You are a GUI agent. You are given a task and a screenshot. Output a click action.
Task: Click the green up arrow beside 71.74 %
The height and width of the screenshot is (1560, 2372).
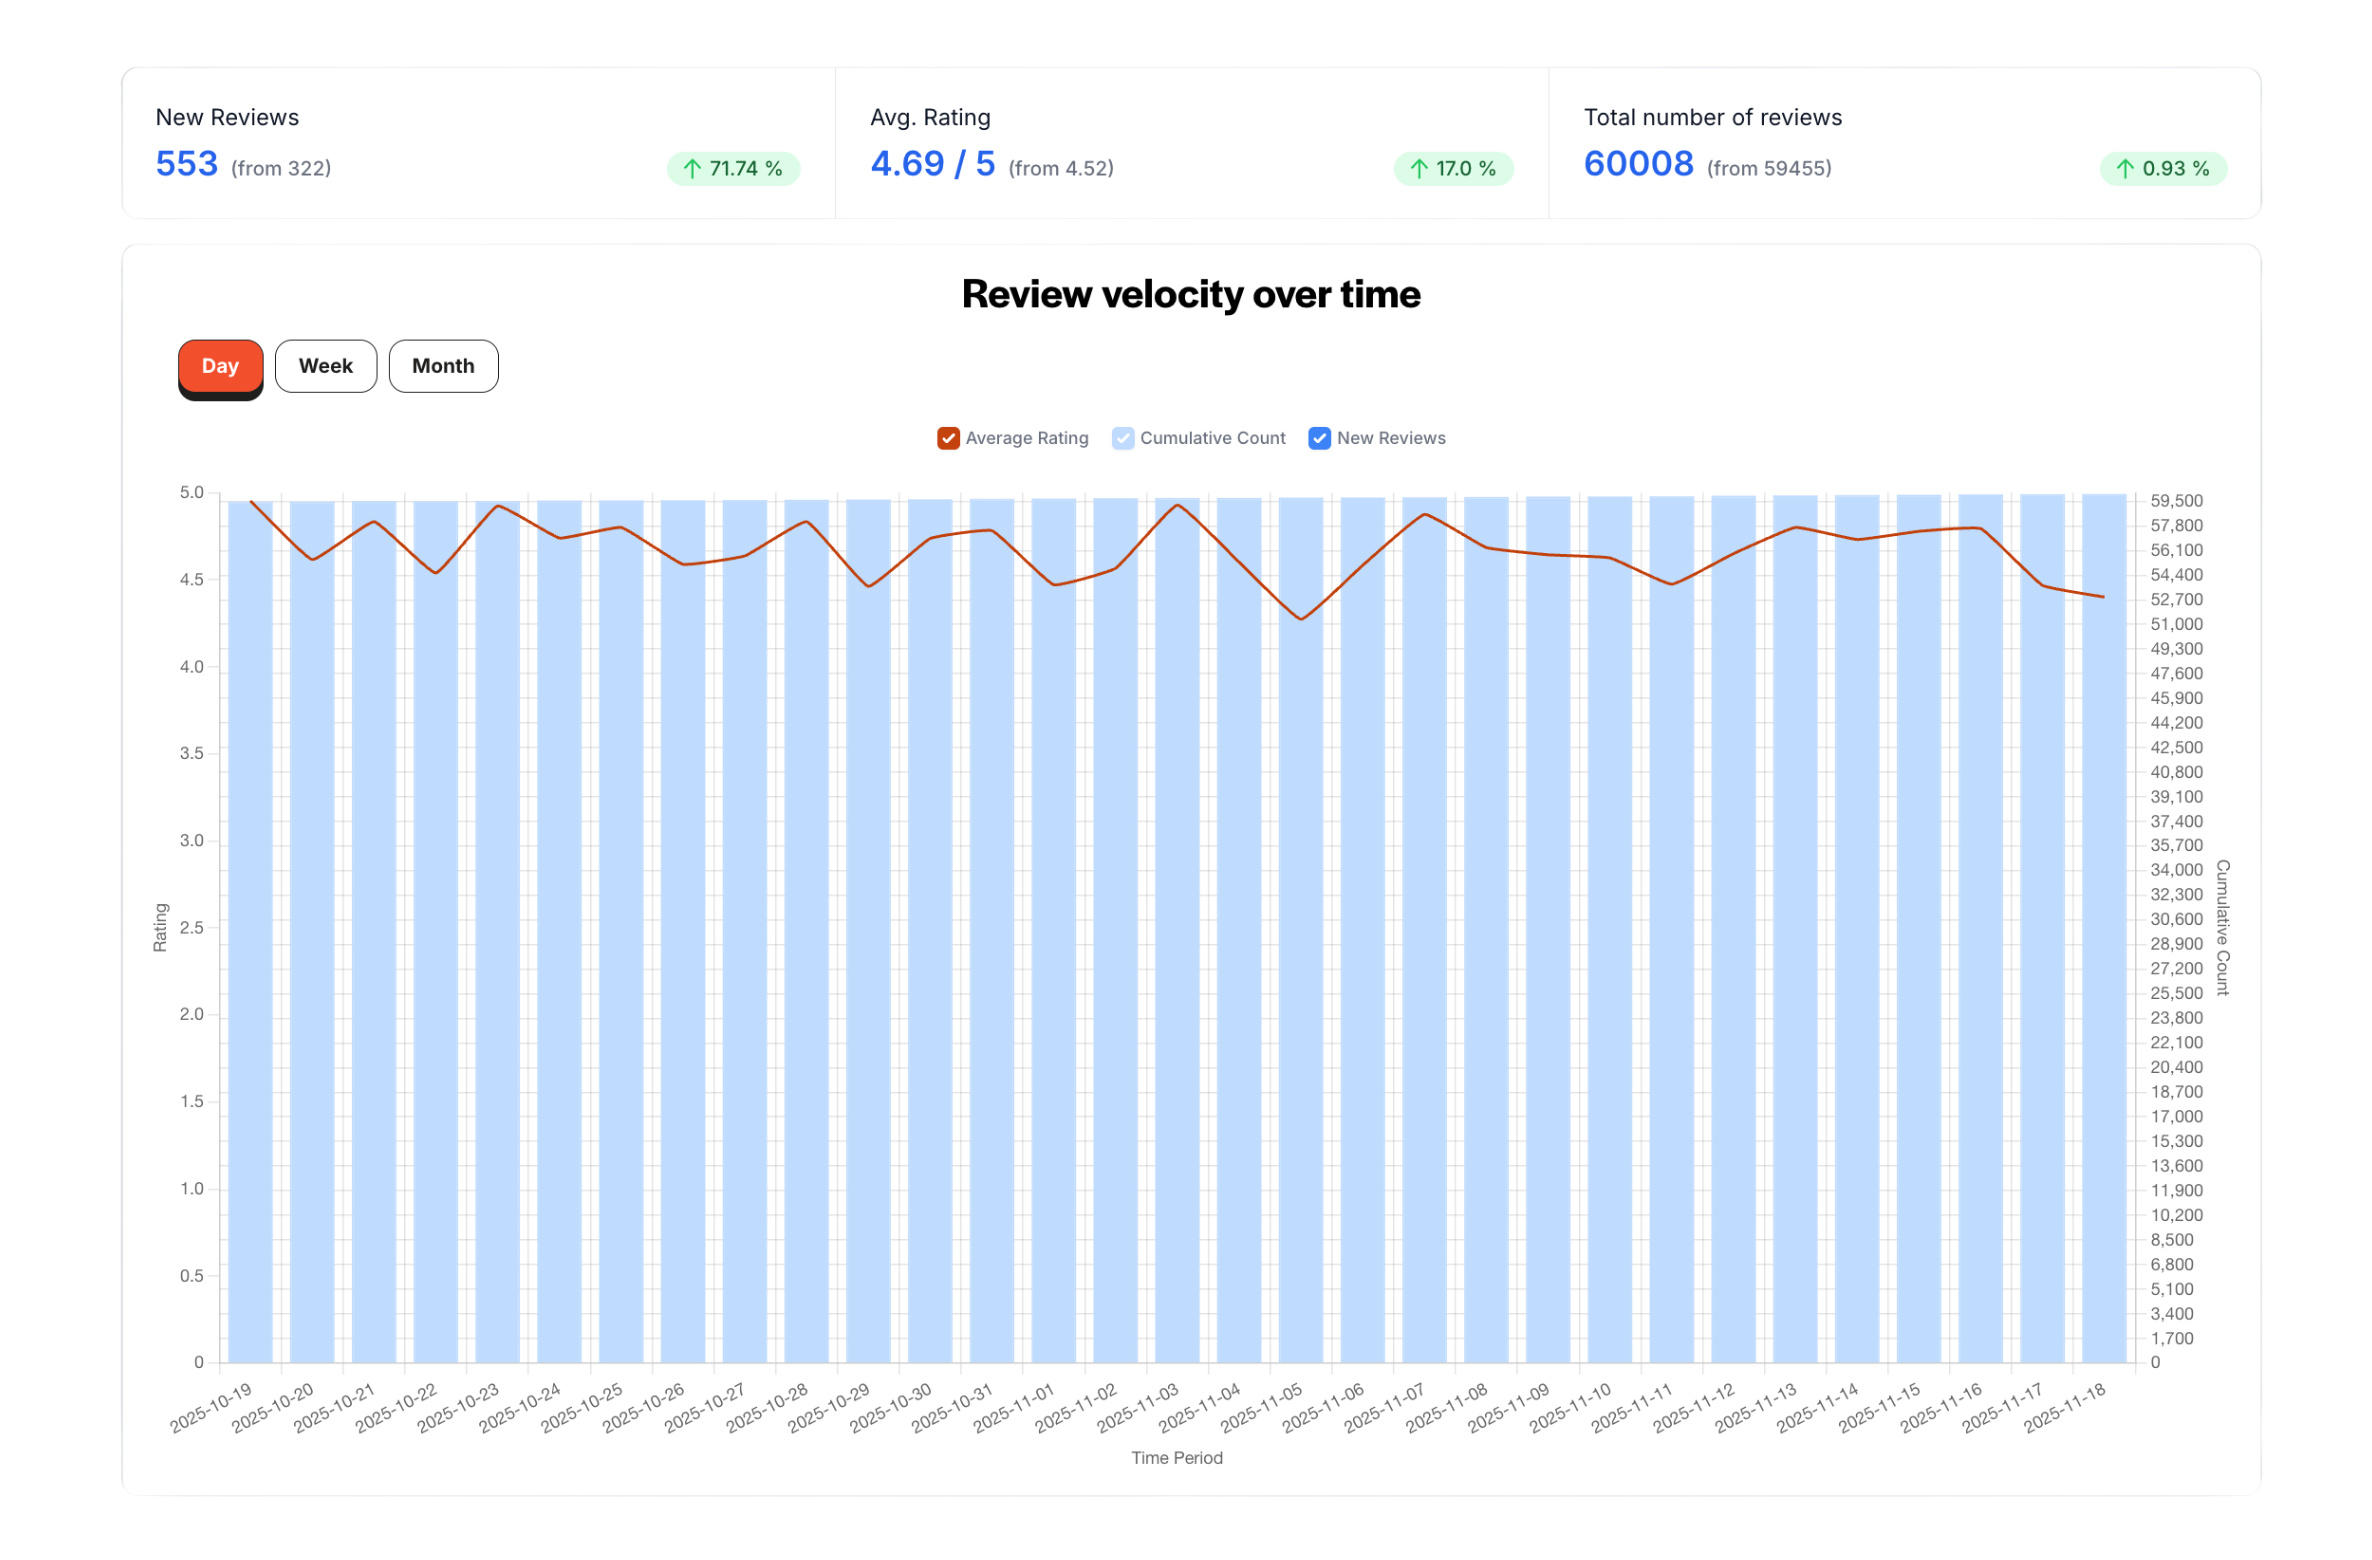(x=692, y=169)
